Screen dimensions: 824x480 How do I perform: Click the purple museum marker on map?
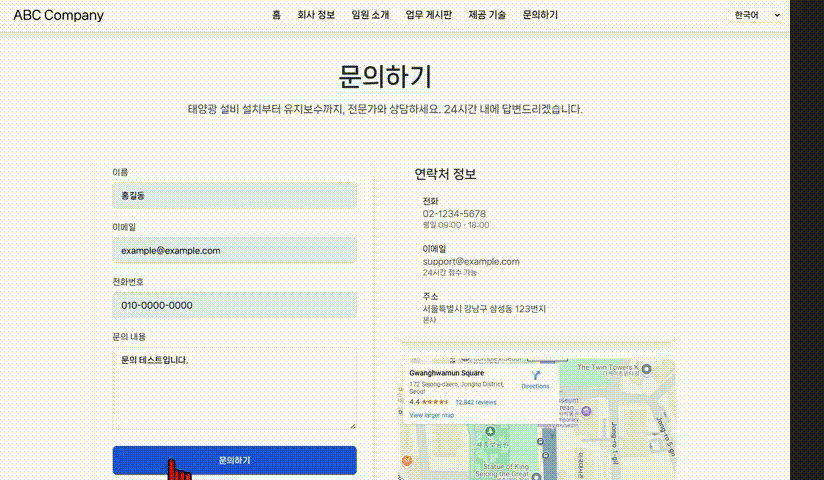click(586, 411)
